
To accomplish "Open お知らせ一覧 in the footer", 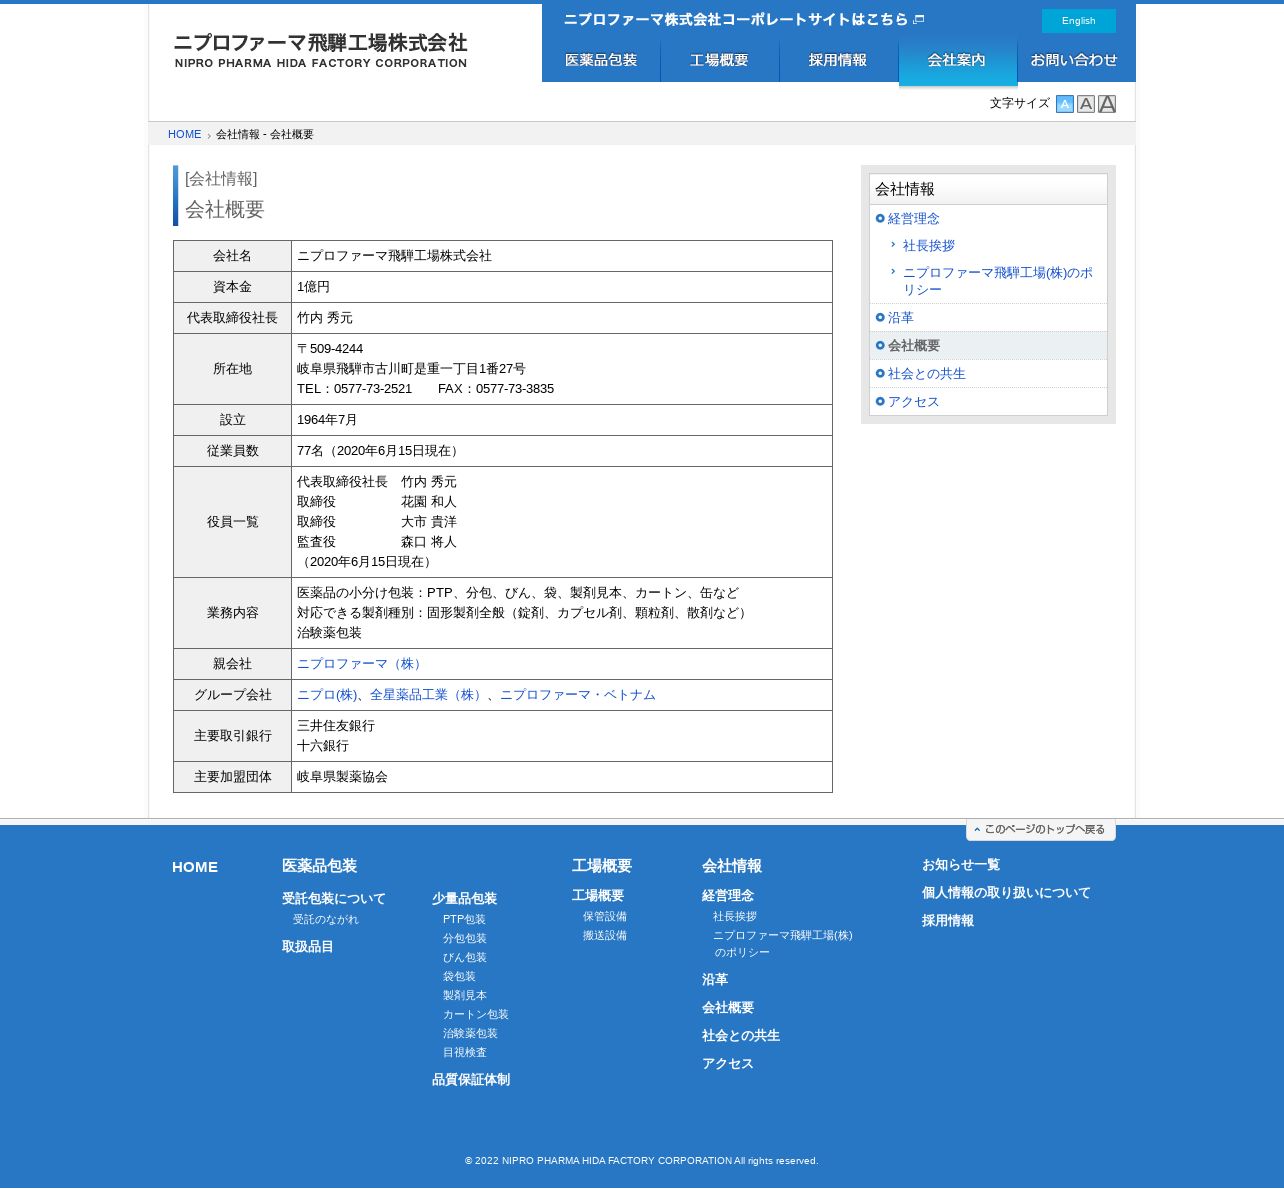I will [961, 865].
